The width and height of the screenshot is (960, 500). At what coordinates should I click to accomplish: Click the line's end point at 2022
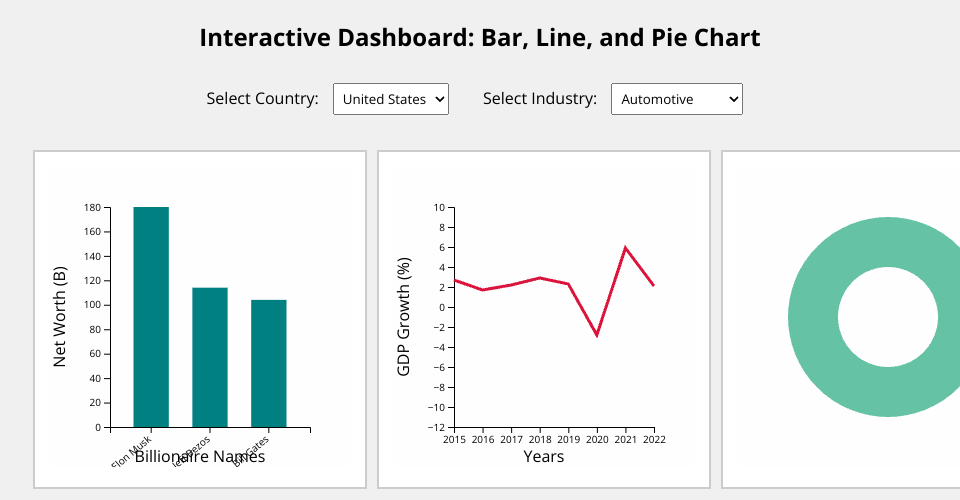point(653,285)
